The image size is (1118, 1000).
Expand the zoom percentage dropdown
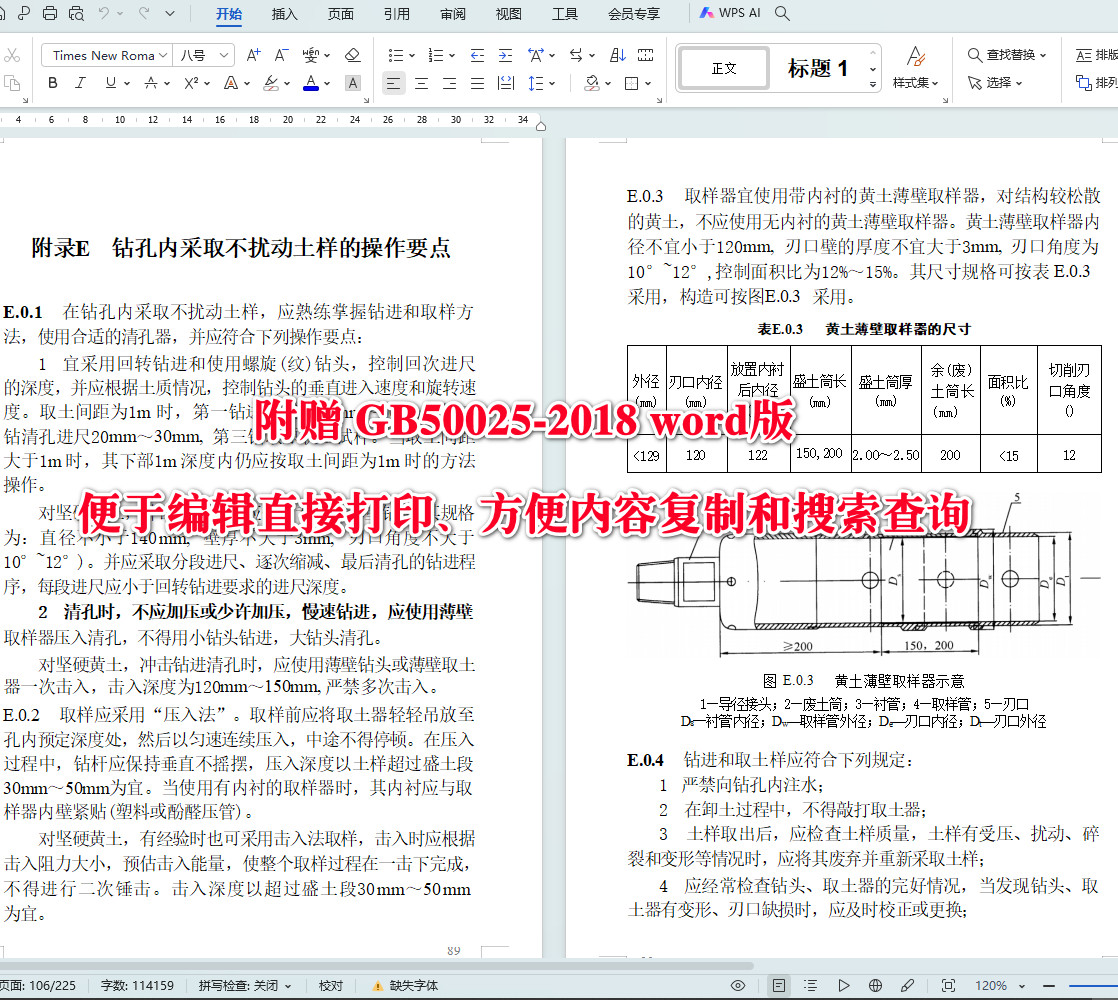click(1021, 985)
